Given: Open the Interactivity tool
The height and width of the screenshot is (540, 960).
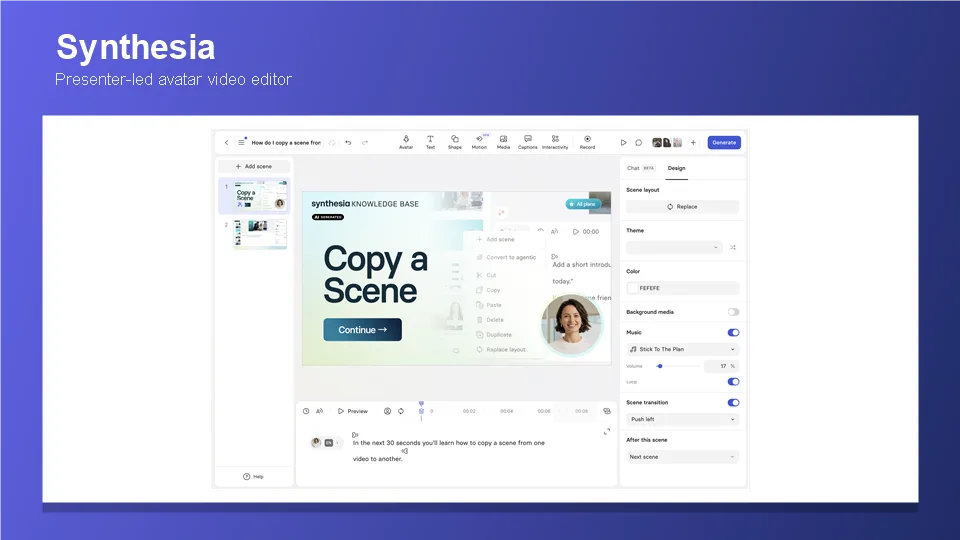Looking at the screenshot, I should click(x=555, y=142).
